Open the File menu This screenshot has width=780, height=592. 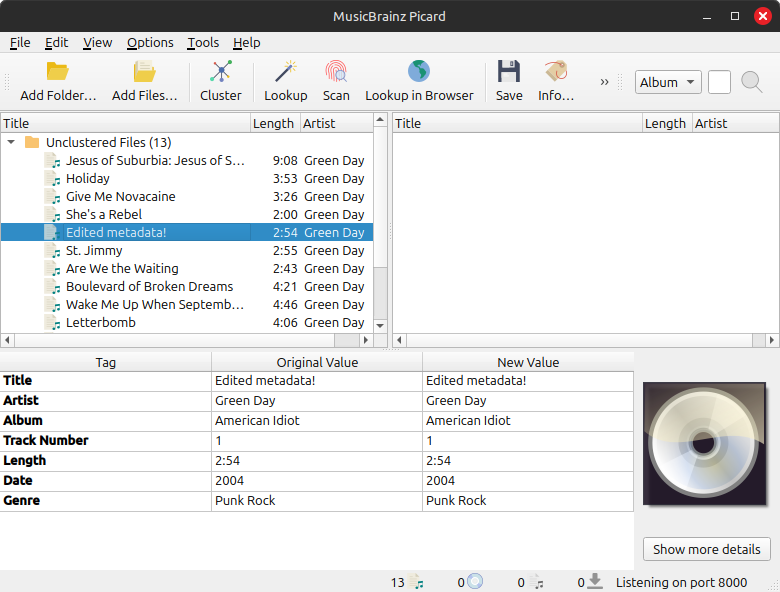(20, 43)
